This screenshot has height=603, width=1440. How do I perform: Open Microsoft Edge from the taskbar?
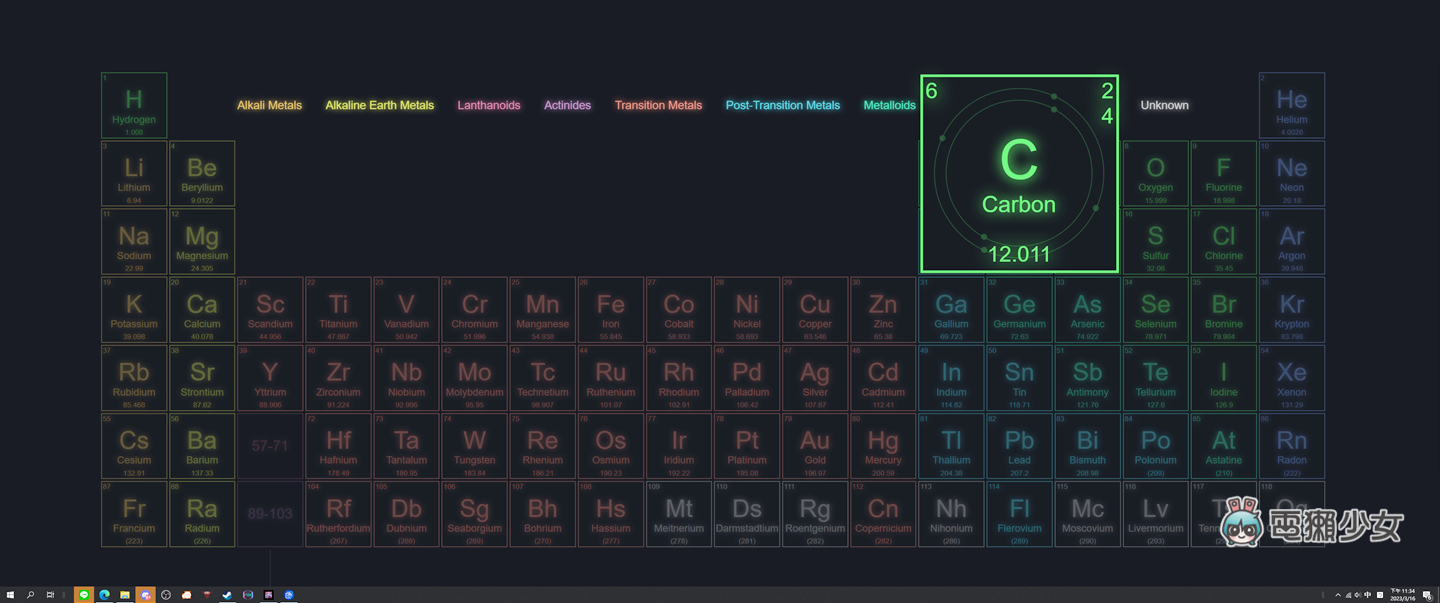[103, 595]
